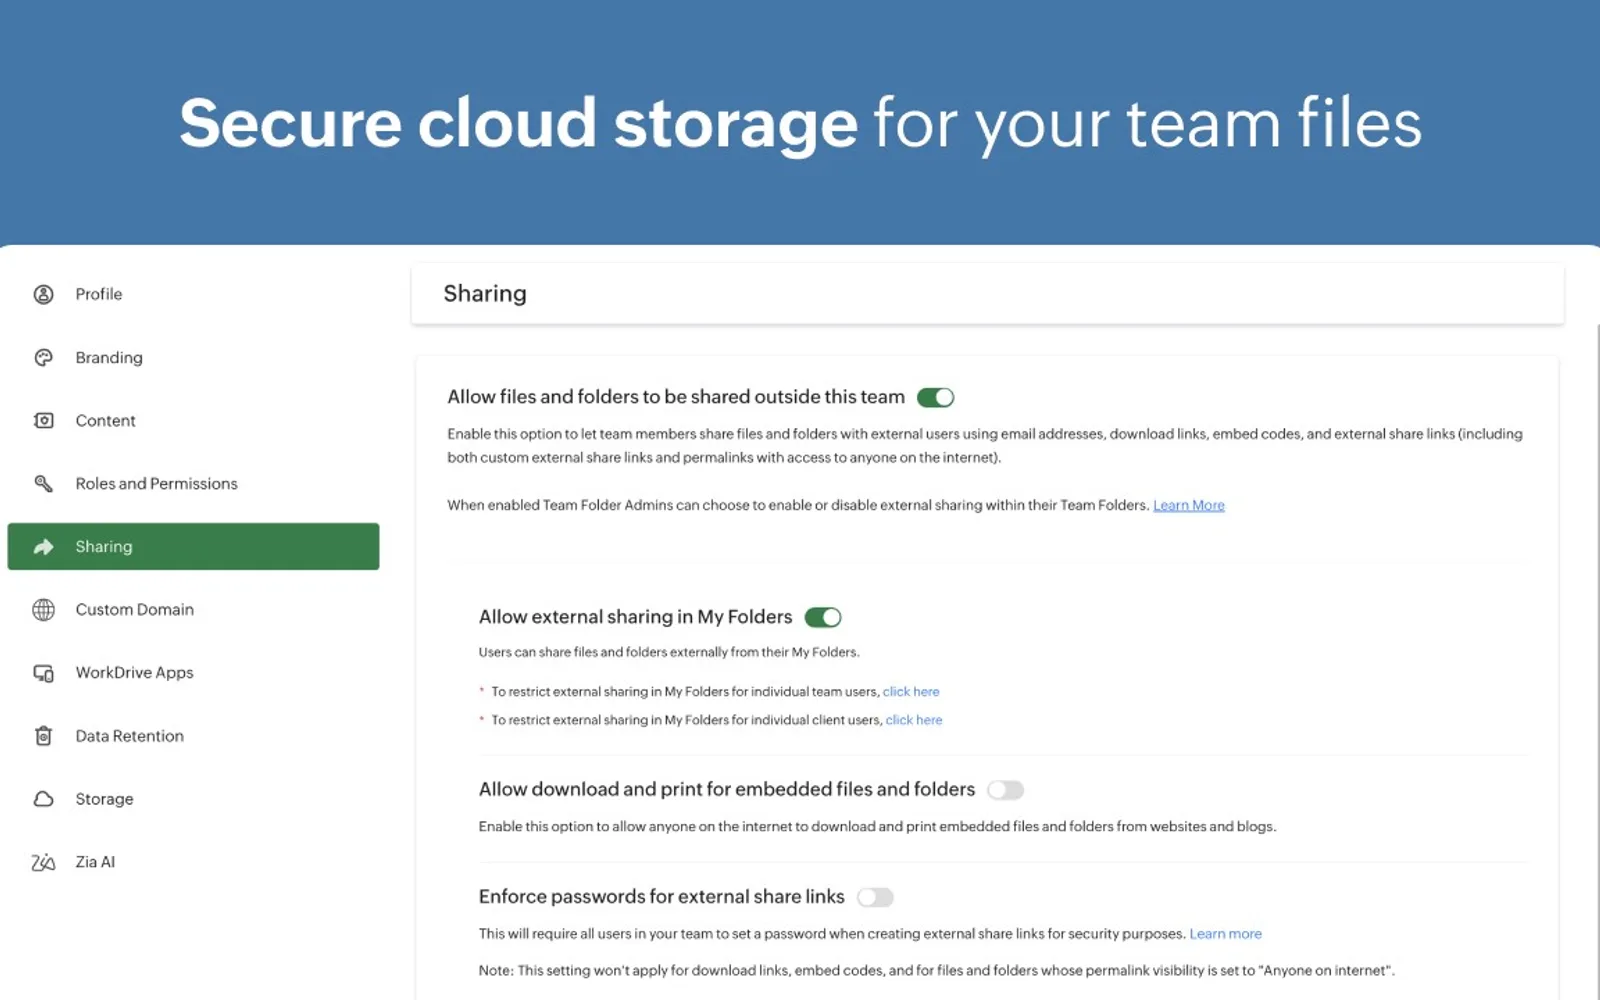The image size is (1600, 1000).
Task: Click the Custom Domain globe icon
Action: [x=43, y=609]
